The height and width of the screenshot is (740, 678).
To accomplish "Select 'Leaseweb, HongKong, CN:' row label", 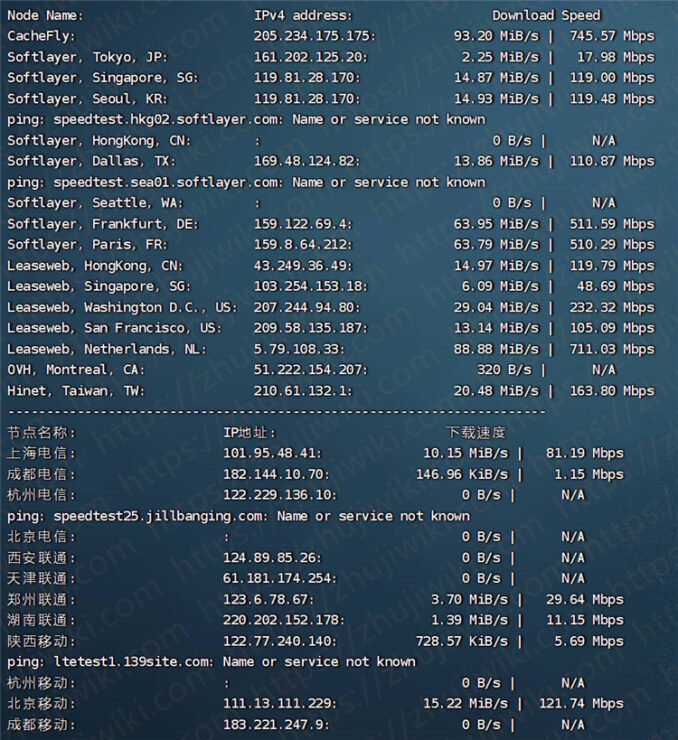I will (x=95, y=266).
